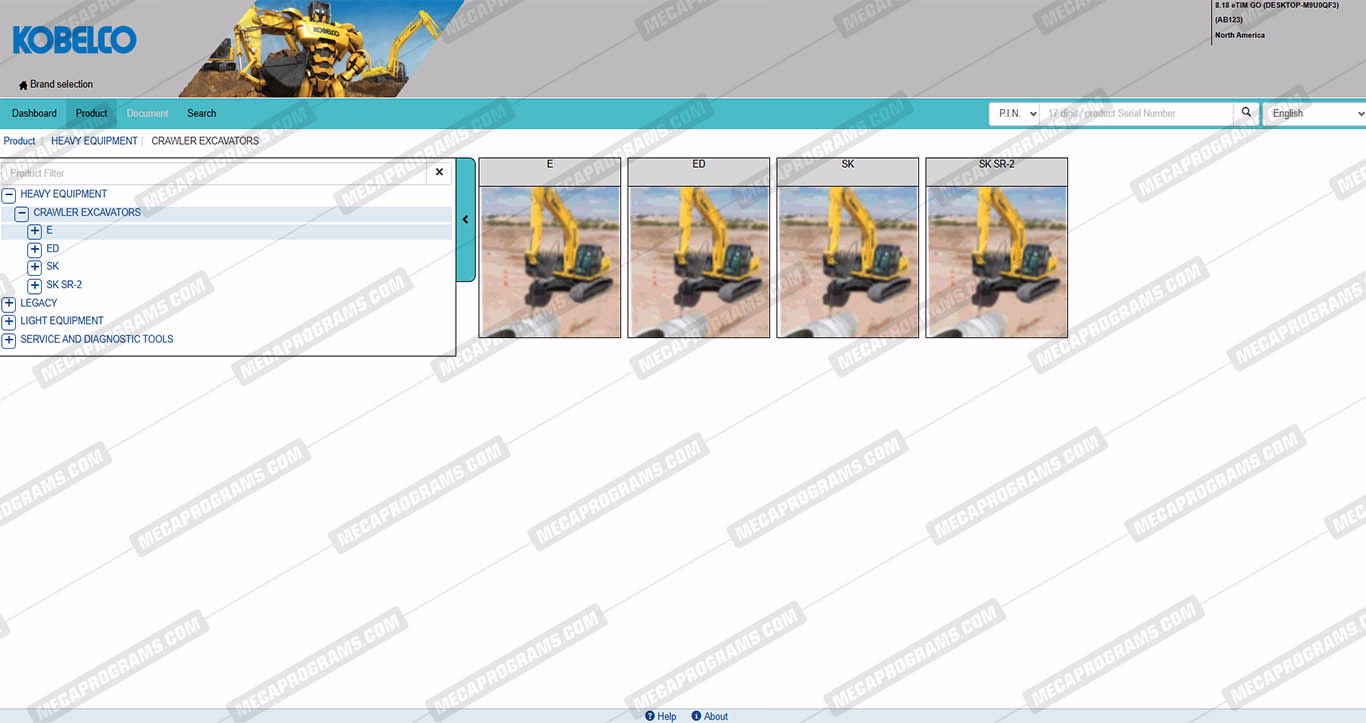Viewport: 1366px width, 723px height.
Task: Collapse the CRAWLER EXCAVATORS node
Action: point(22,213)
